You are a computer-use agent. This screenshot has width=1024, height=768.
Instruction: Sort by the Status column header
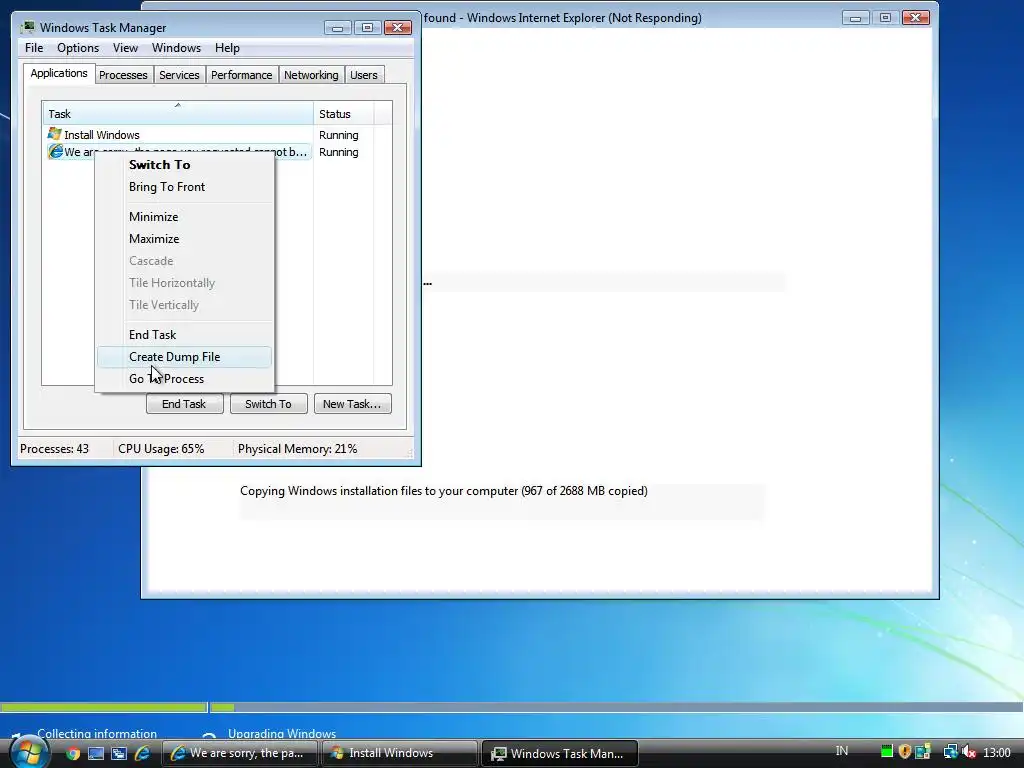point(344,114)
